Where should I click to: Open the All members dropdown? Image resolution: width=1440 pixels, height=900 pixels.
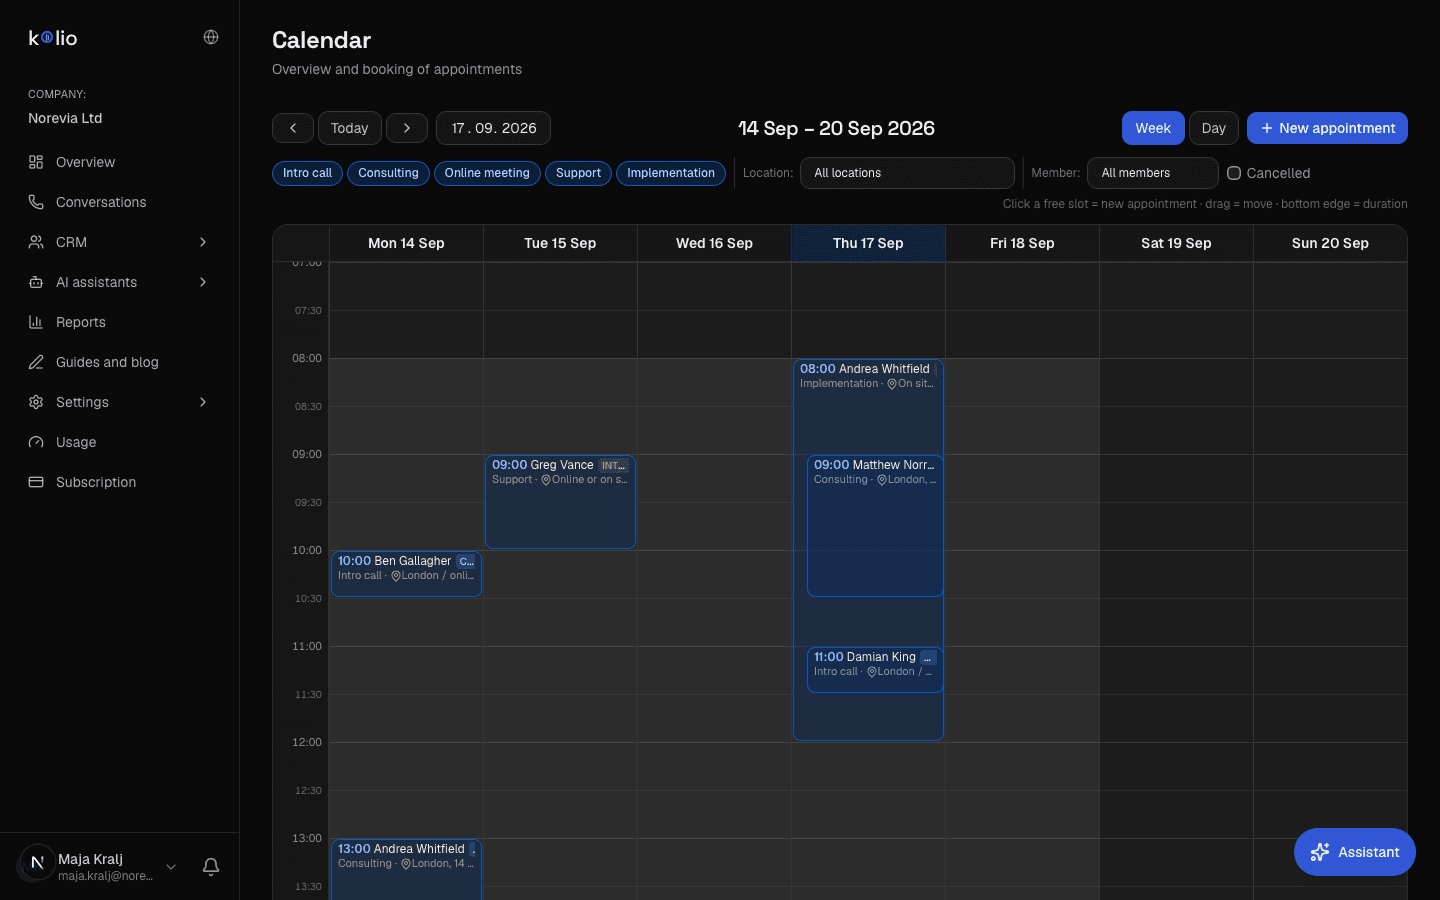pos(1152,173)
